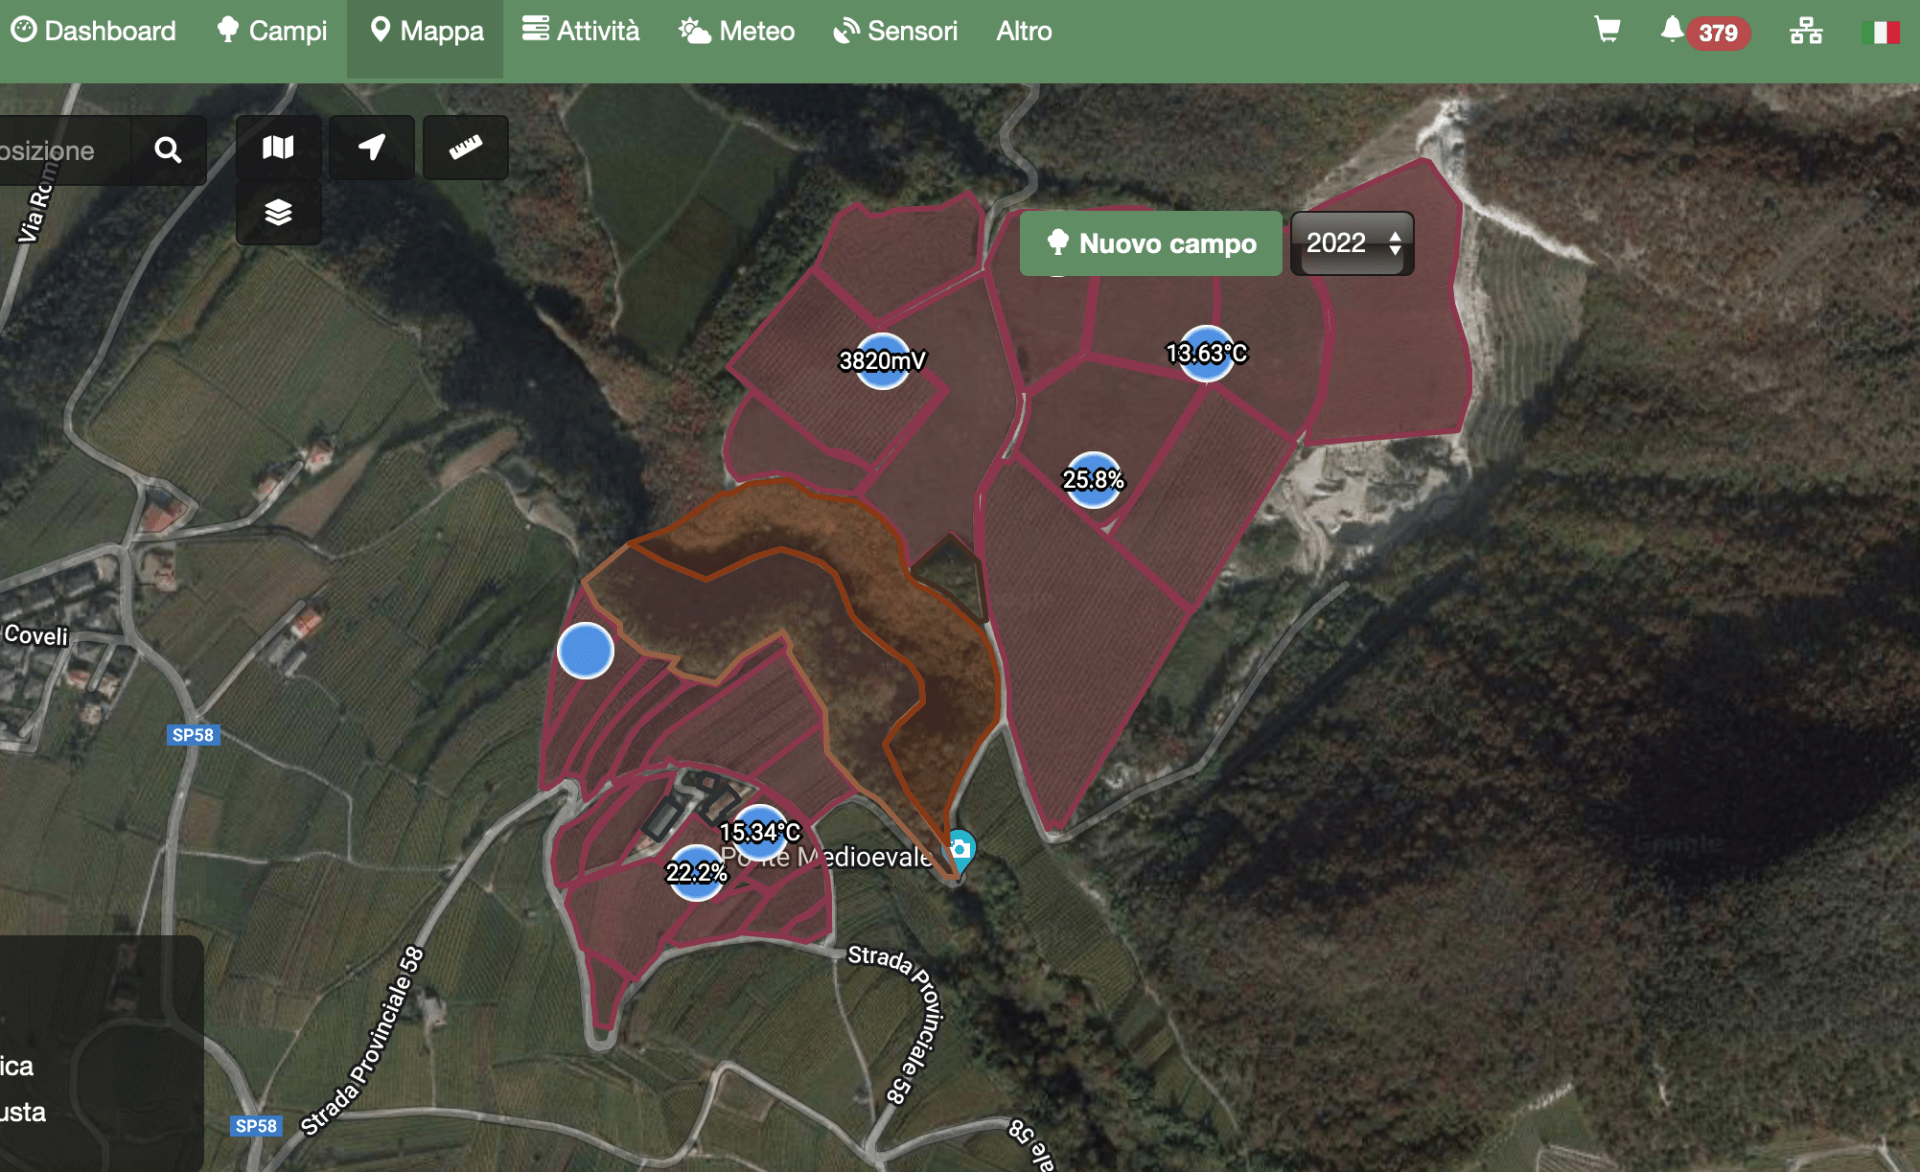This screenshot has height=1172, width=1920.
Task: Click the network hierarchy icon
Action: (x=1805, y=31)
